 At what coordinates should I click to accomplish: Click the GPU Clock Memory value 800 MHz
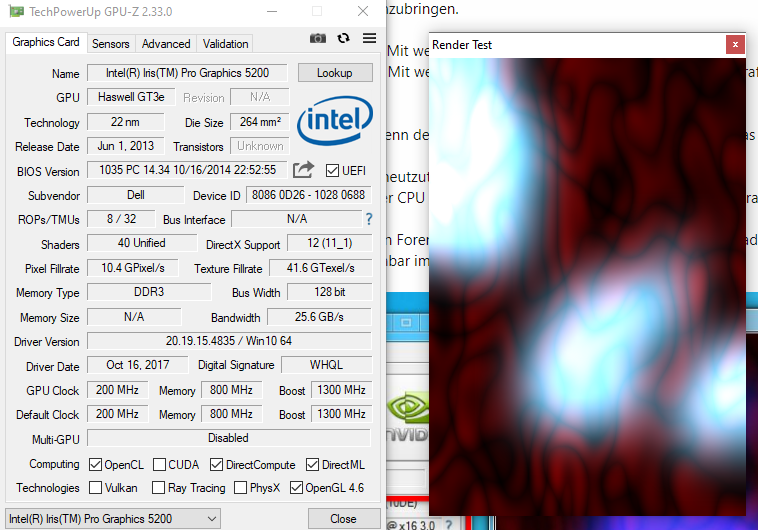232,390
